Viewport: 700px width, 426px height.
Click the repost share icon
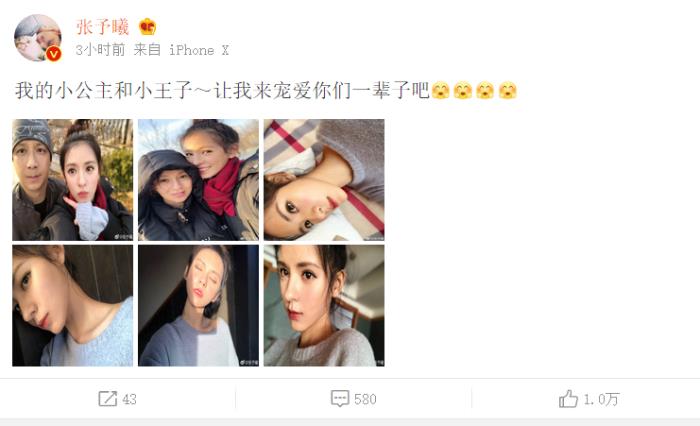(108, 398)
